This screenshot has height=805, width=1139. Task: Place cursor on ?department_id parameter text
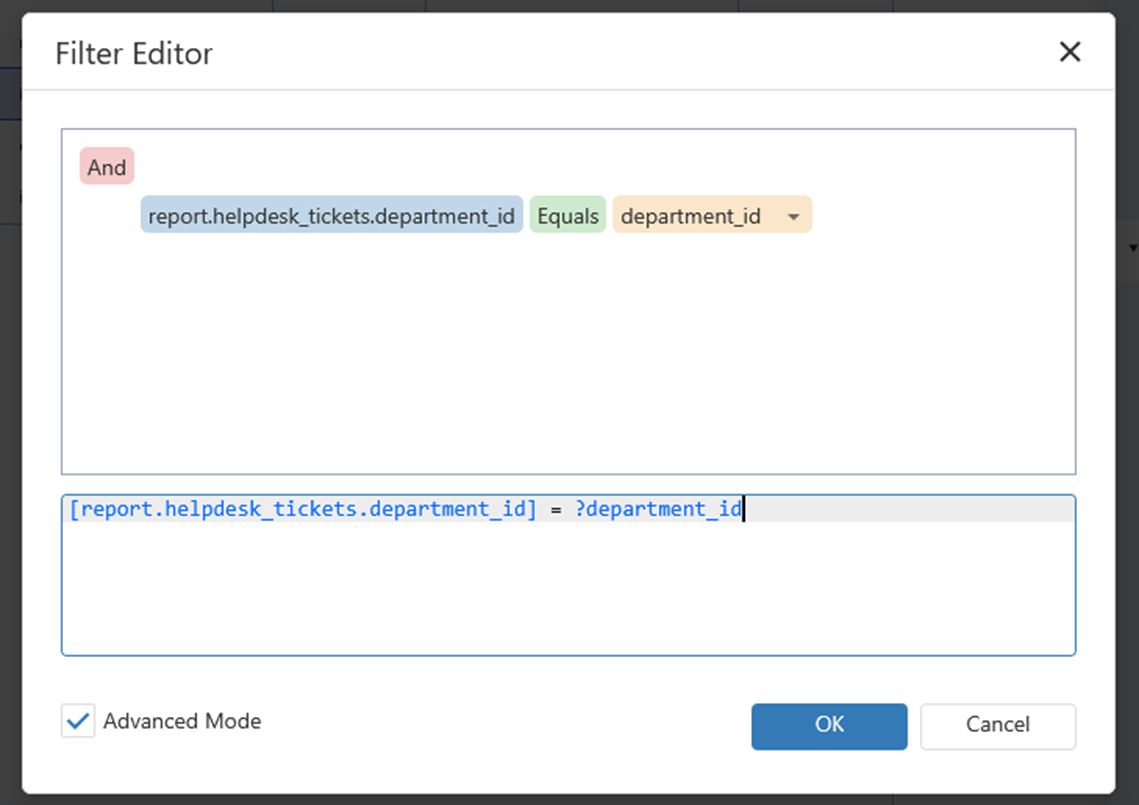[x=658, y=509]
